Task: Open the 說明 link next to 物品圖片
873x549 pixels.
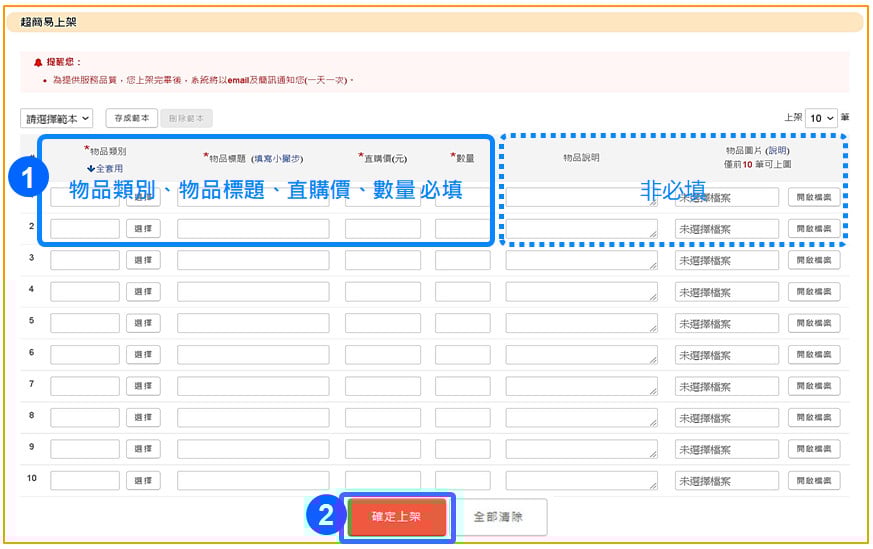Action: tap(777, 150)
